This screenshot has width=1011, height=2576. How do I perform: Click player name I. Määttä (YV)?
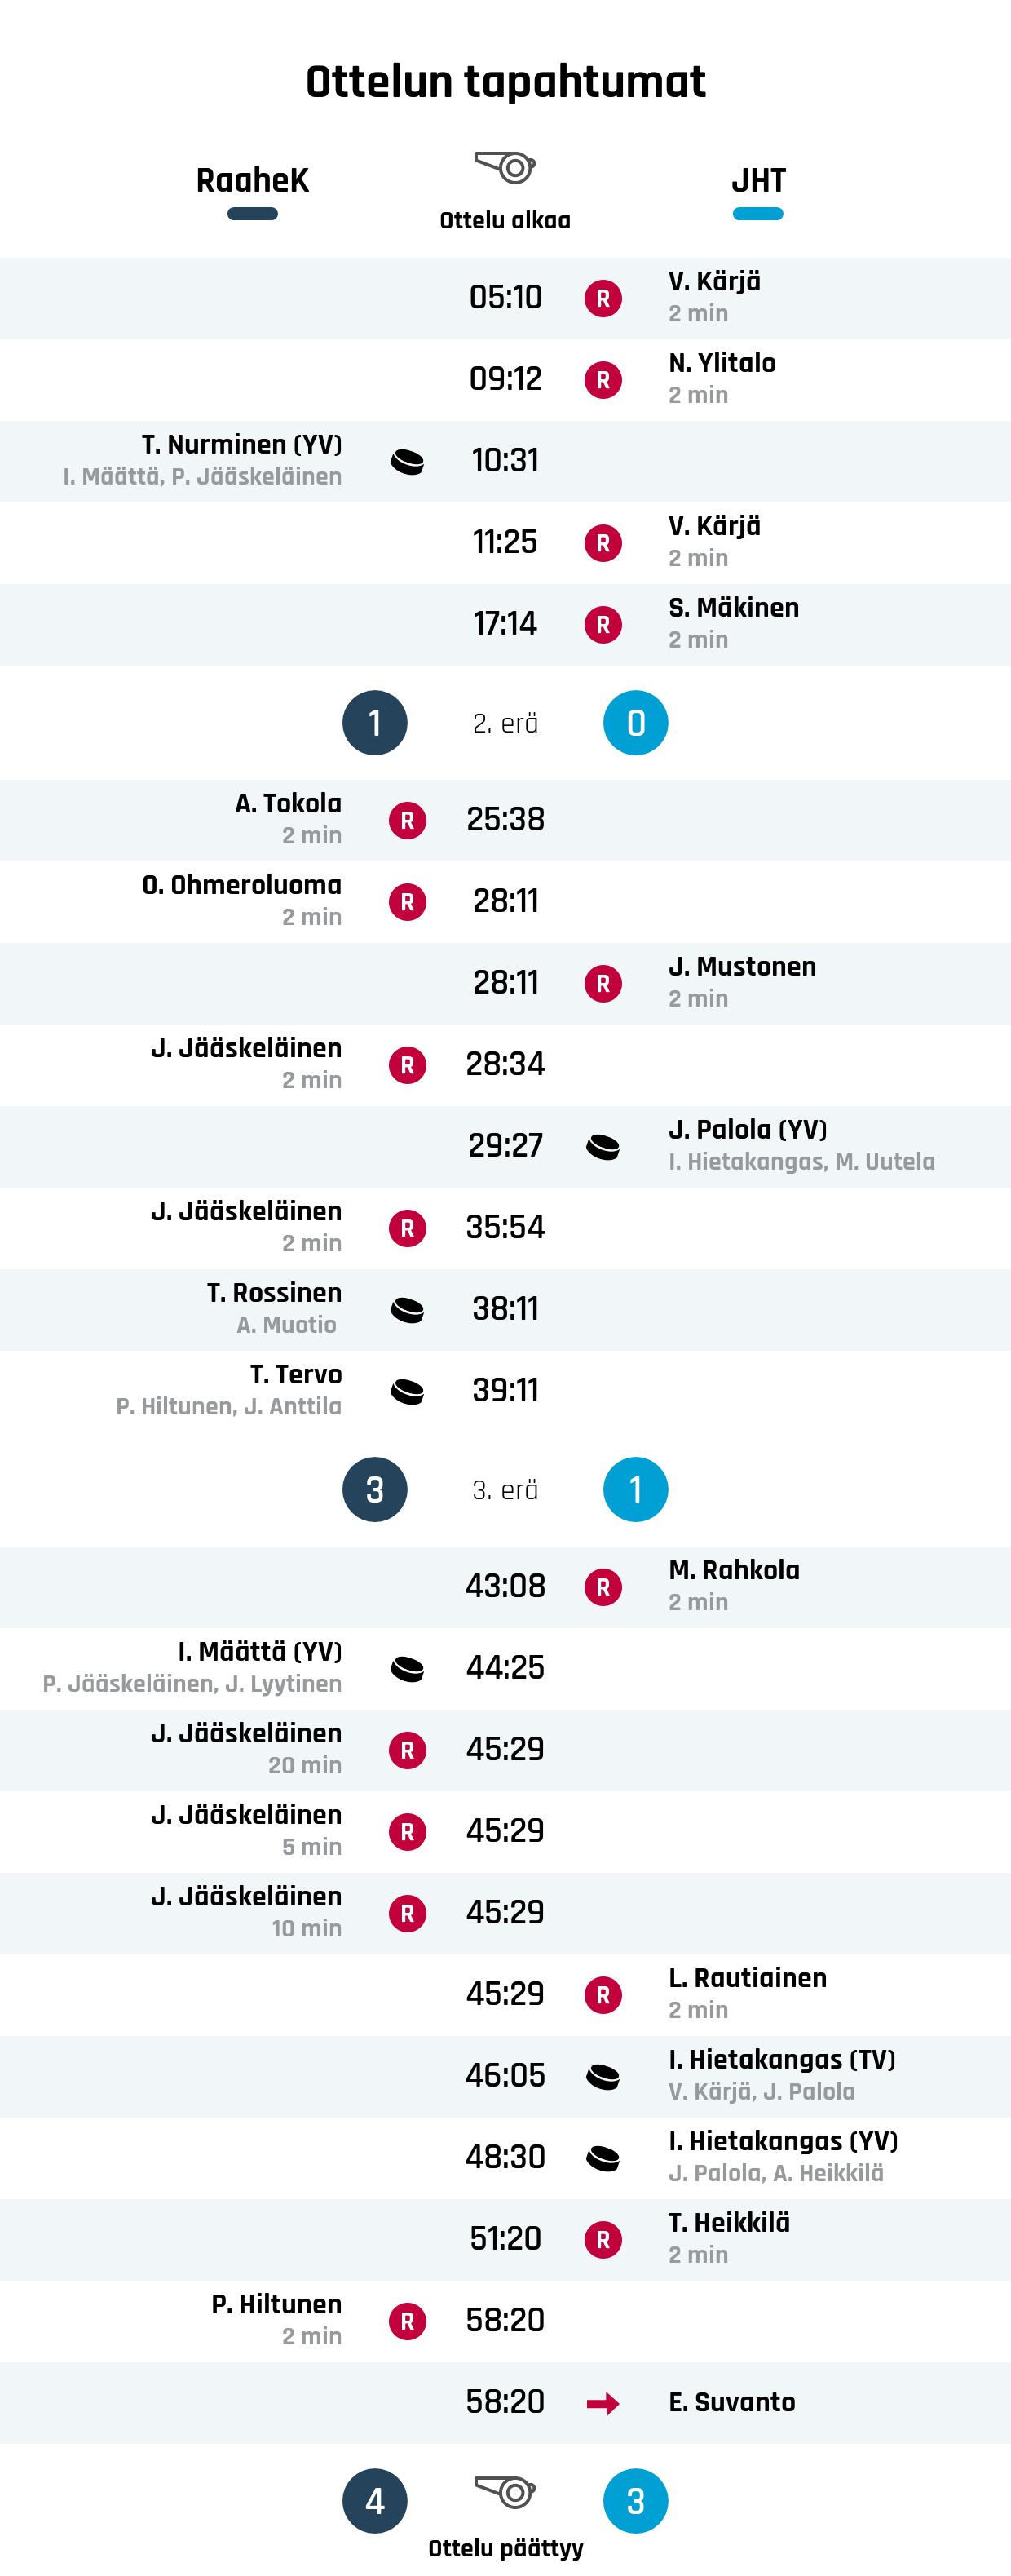tap(260, 1652)
